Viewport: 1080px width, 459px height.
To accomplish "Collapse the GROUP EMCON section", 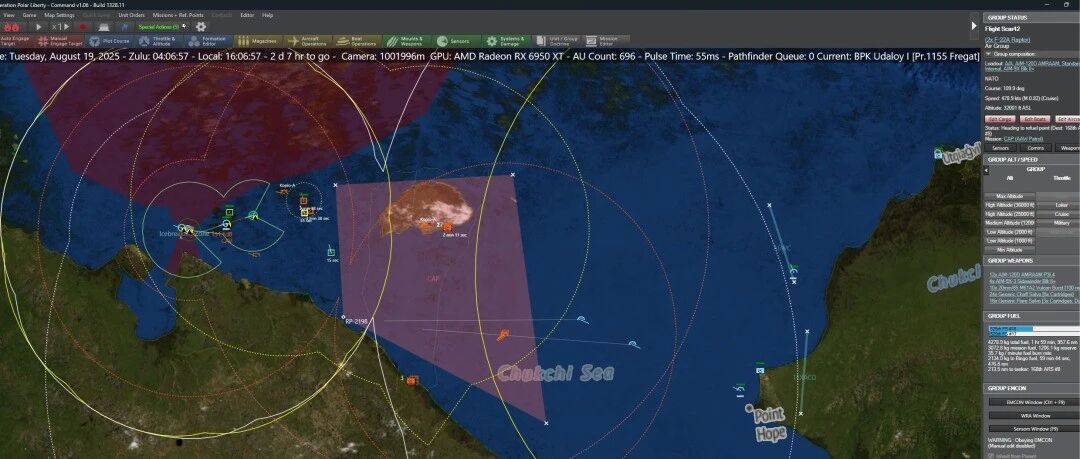I will [x=1031, y=389].
